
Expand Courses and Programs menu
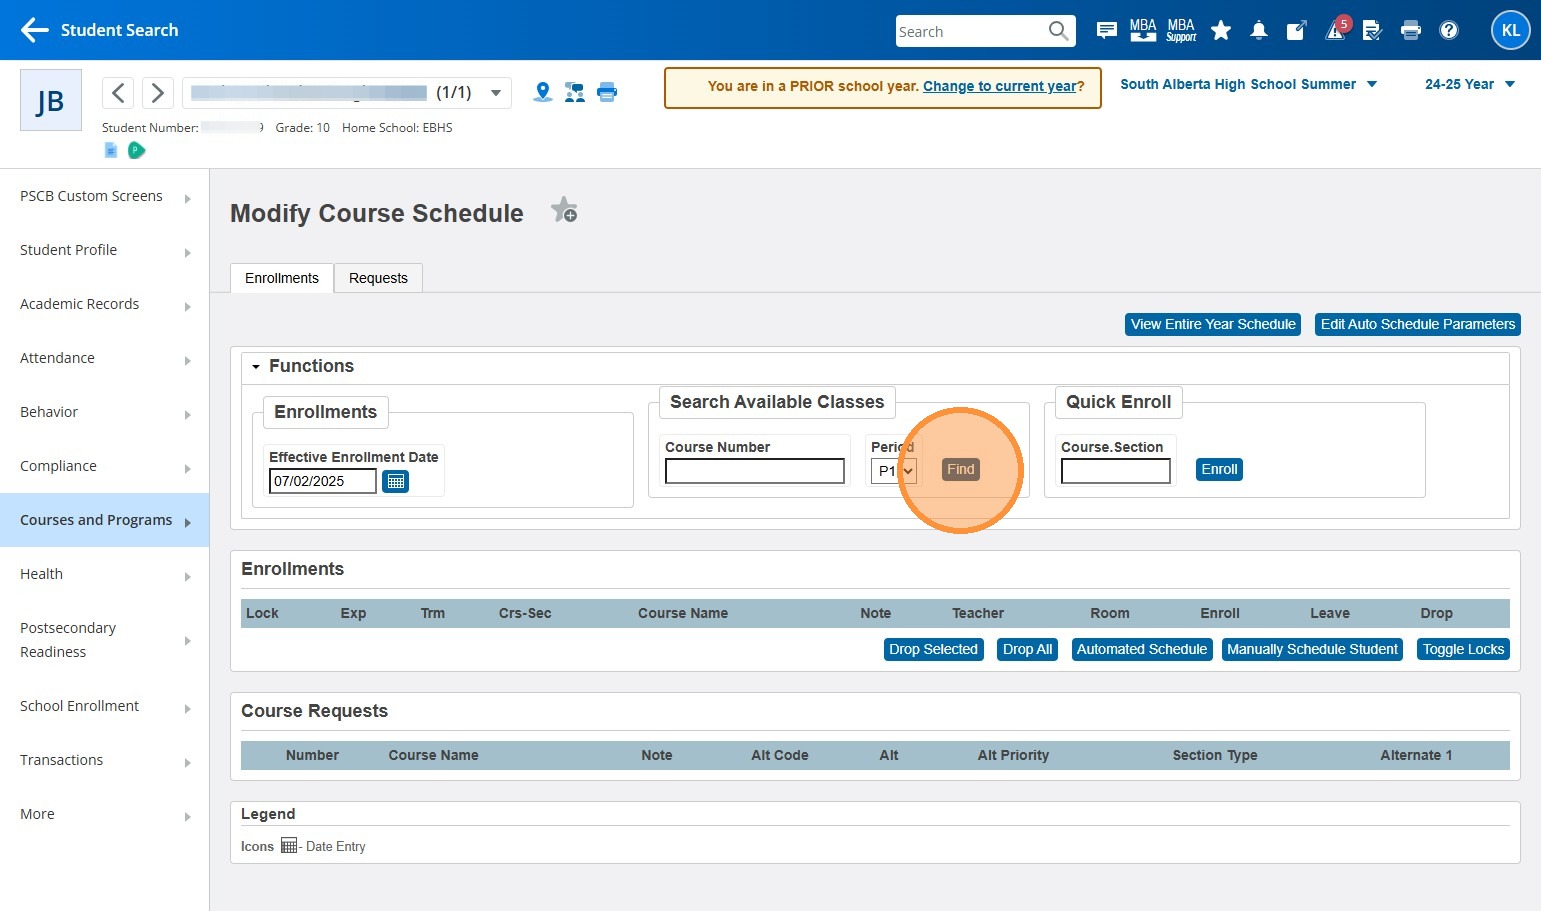104,520
